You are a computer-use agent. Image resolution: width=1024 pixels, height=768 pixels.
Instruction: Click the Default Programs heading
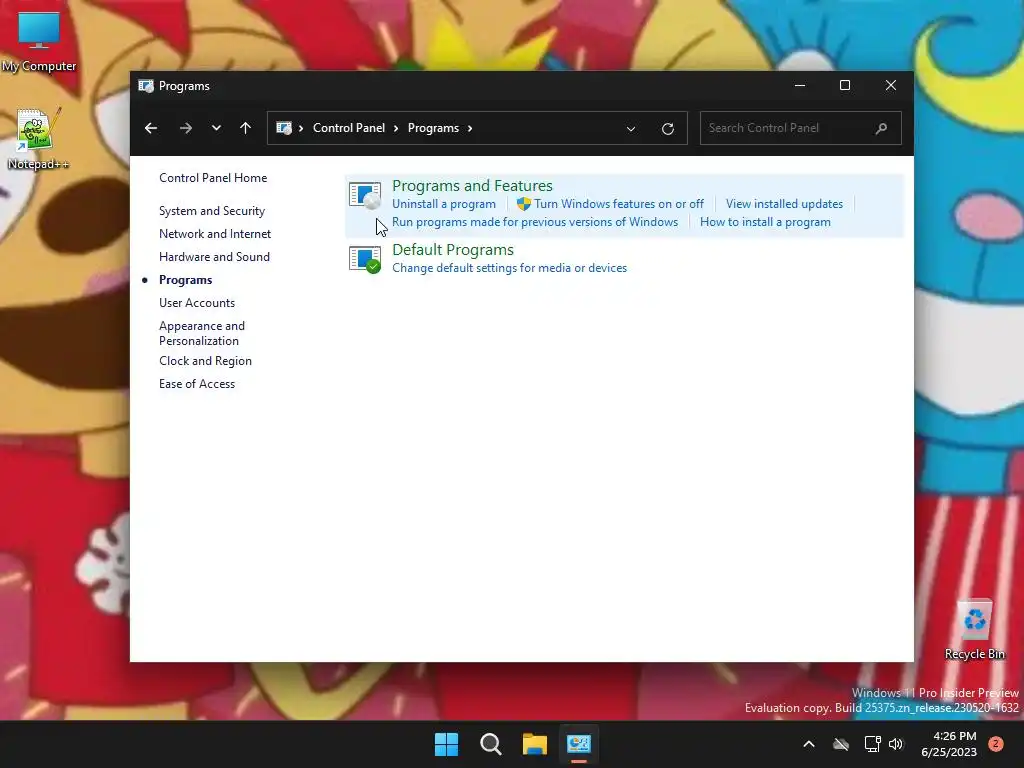click(x=453, y=249)
